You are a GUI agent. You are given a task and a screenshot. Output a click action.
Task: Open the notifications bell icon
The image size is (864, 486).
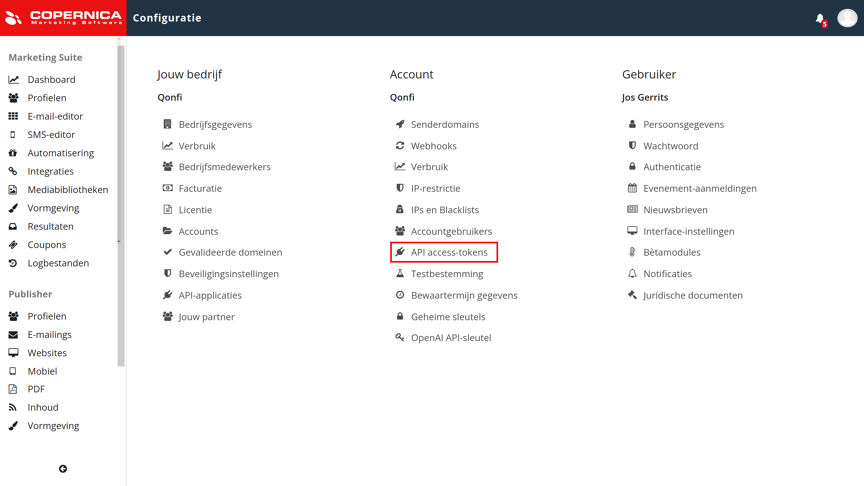[x=820, y=19]
